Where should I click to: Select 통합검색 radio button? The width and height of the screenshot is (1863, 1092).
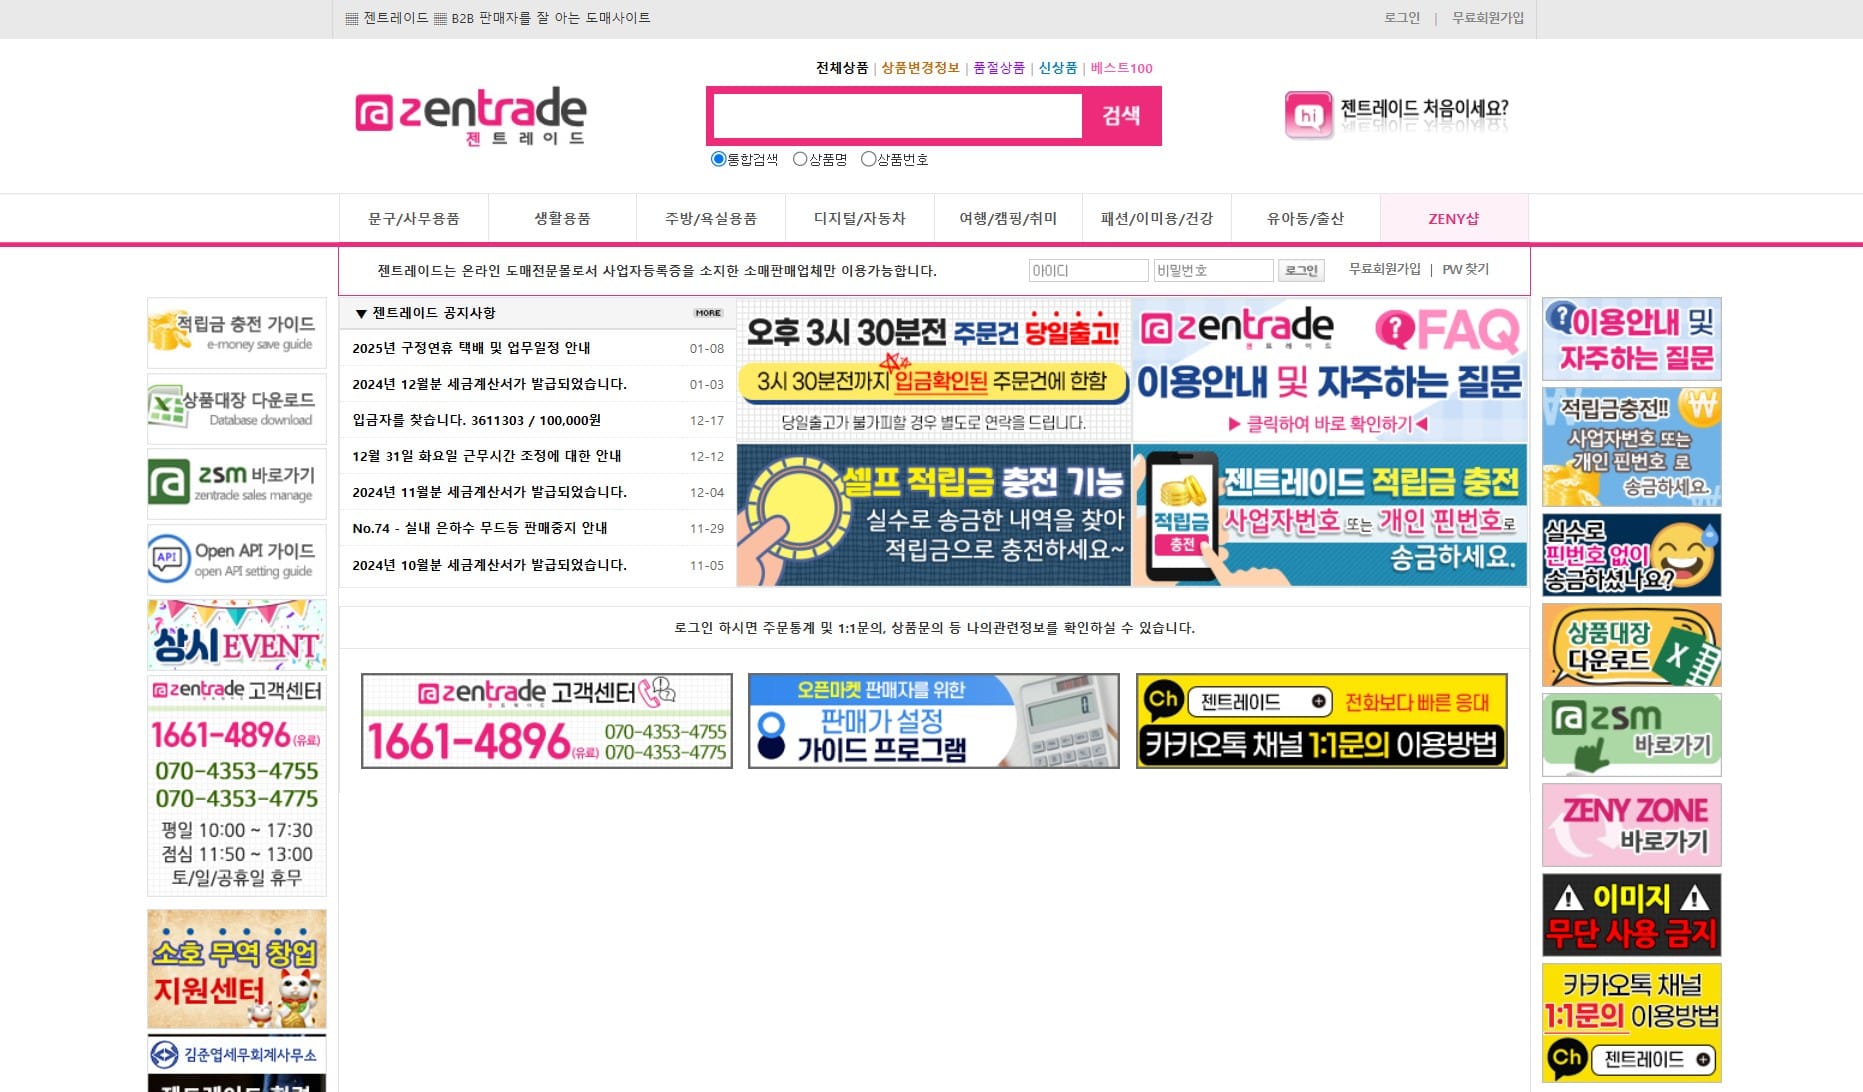(x=718, y=159)
